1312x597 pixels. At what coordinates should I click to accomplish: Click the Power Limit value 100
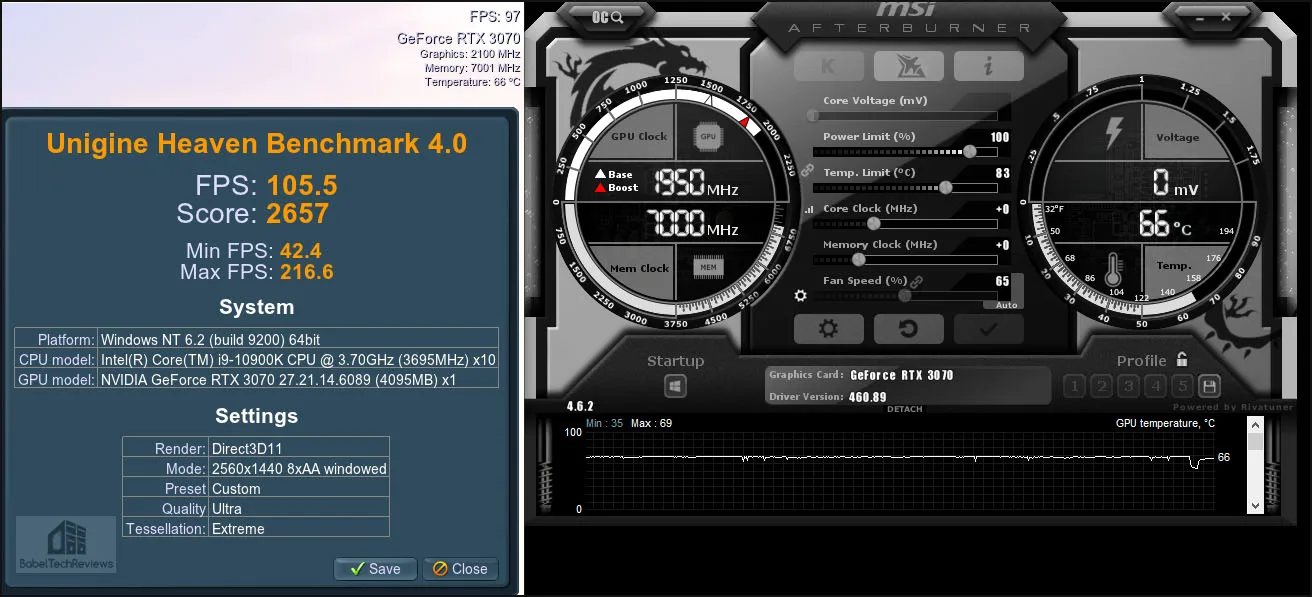(1000, 137)
